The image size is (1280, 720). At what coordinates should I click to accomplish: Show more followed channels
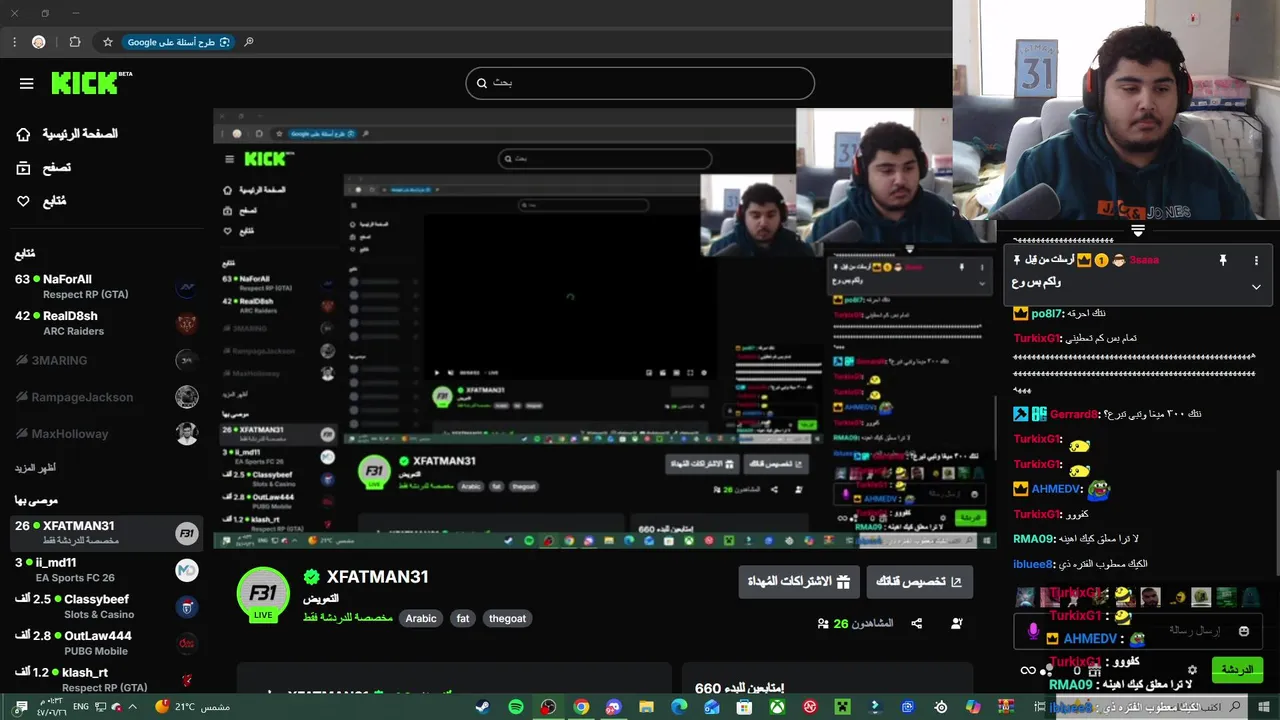click(35, 468)
